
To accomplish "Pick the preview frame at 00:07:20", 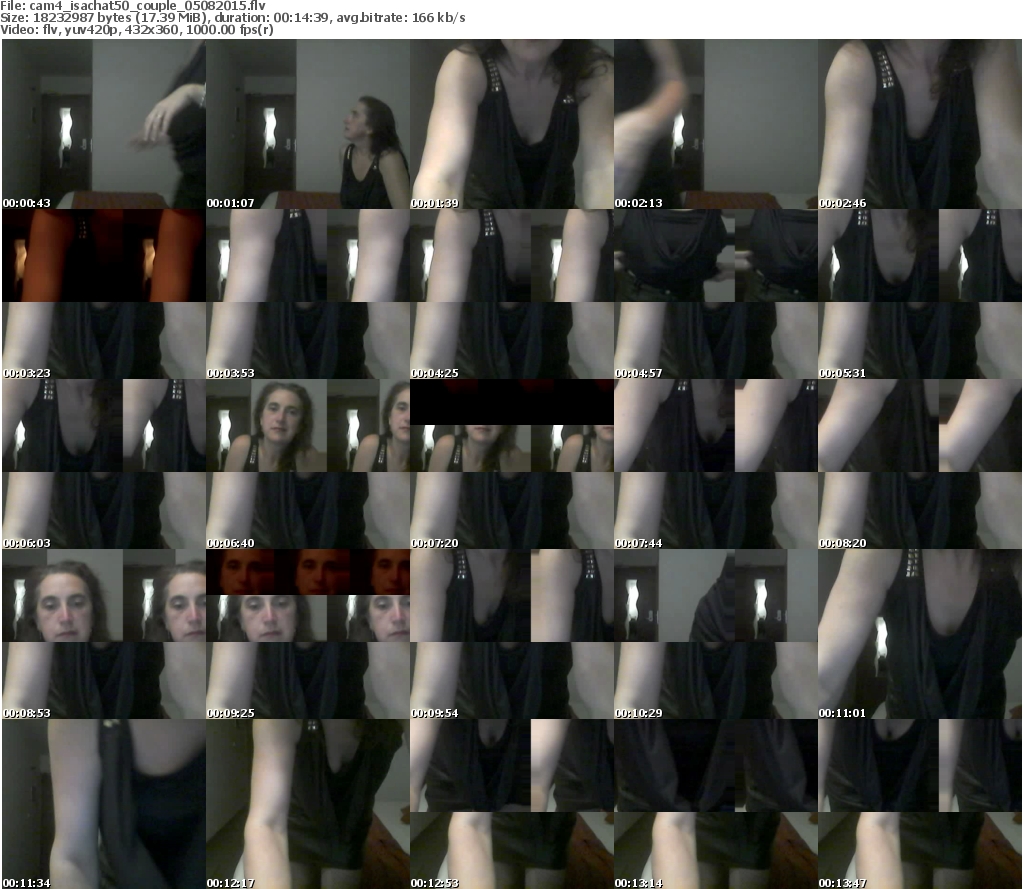I will click(x=512, y=464).
